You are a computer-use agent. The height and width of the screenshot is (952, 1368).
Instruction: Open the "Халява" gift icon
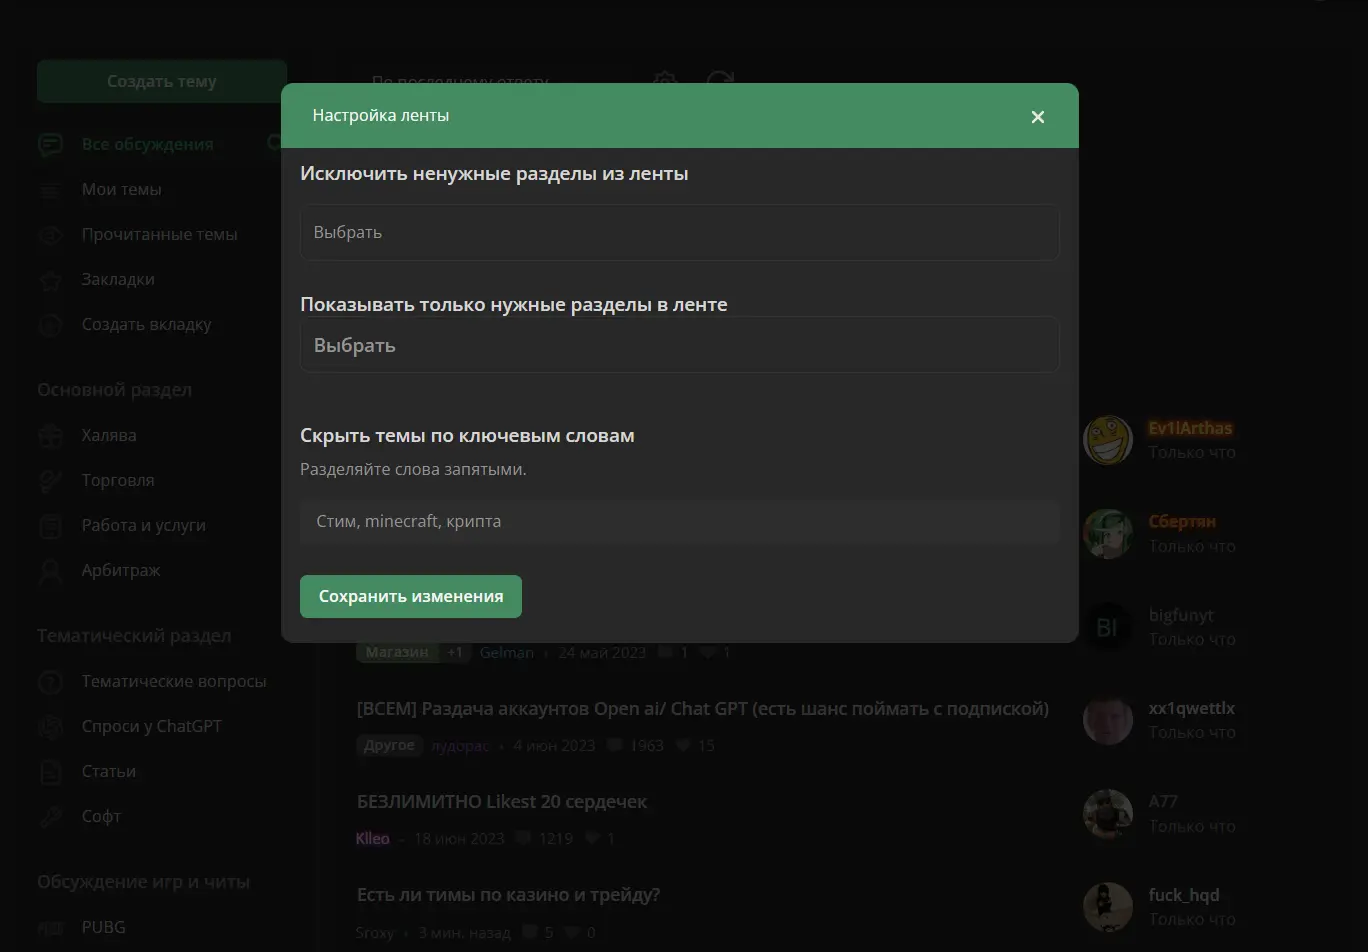[x=51, y=436]
